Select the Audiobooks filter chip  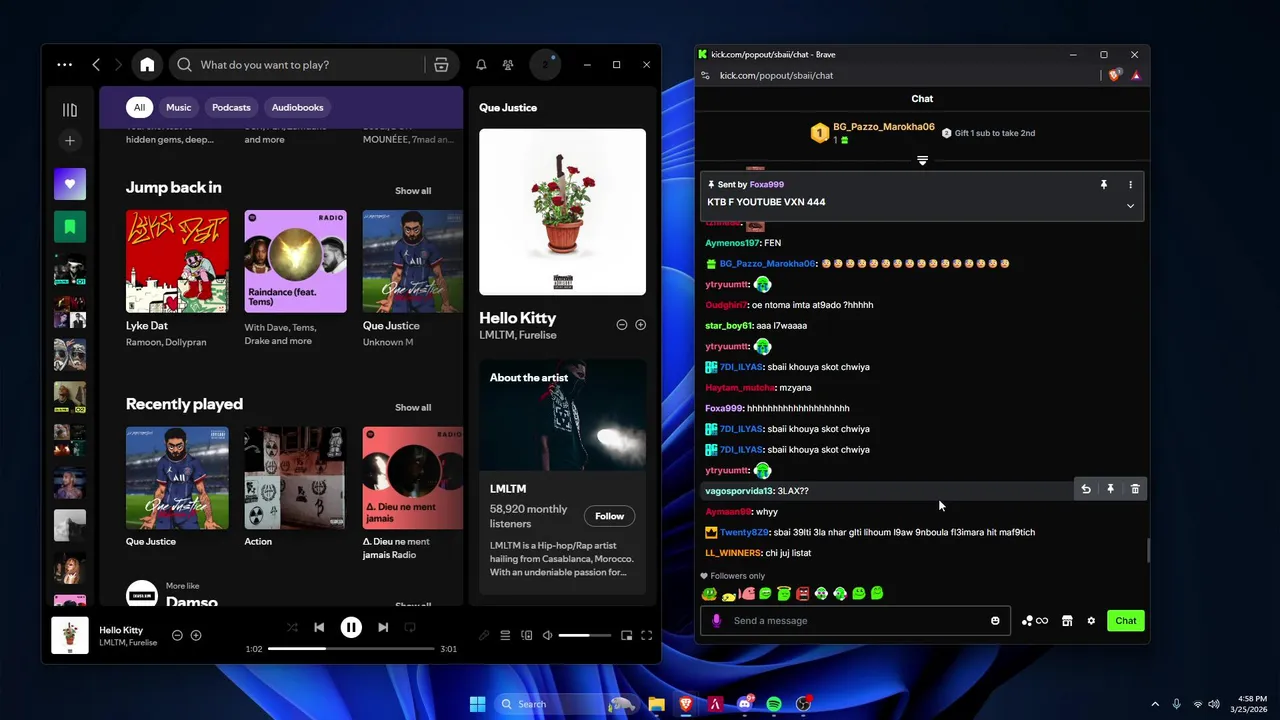(x=298, y=107)
